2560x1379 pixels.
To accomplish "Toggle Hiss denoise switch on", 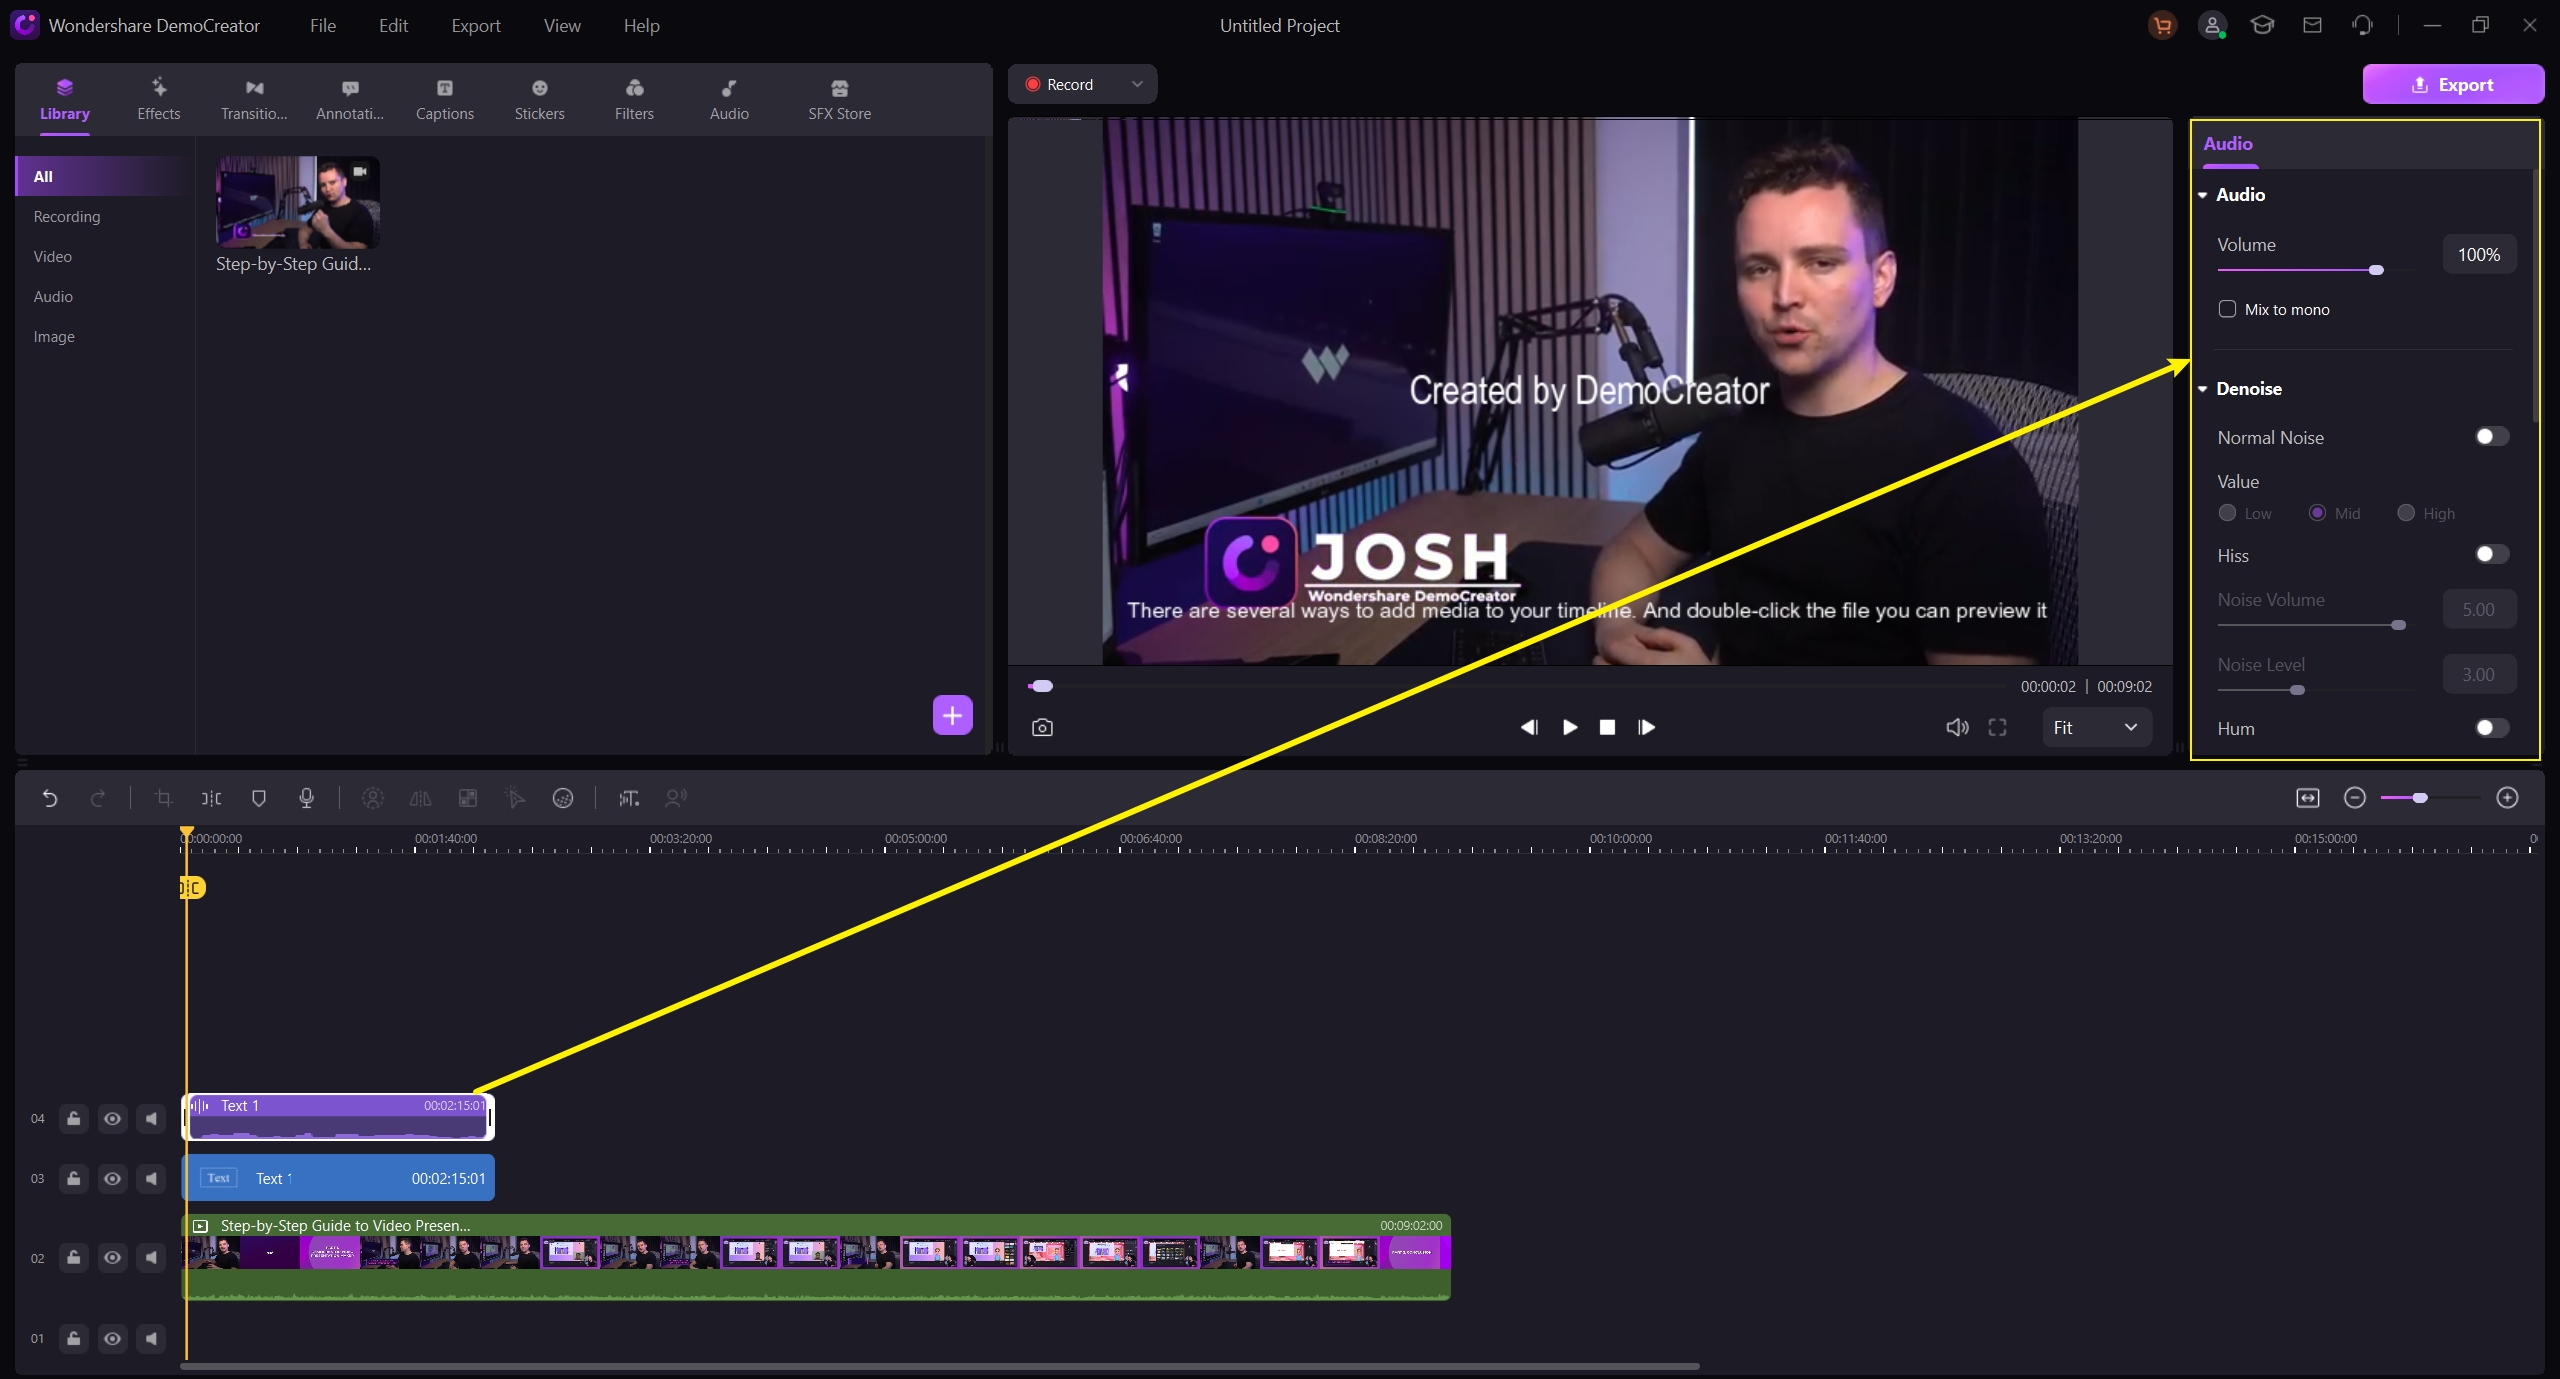I will coord(2490,554).
